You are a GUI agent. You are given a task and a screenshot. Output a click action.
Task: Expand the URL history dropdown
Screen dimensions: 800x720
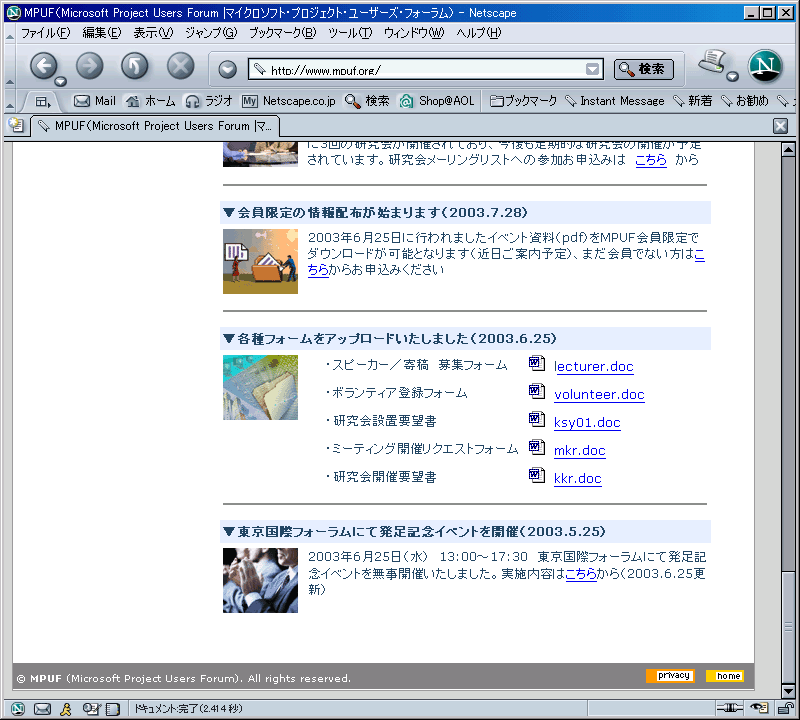[592, 69]
